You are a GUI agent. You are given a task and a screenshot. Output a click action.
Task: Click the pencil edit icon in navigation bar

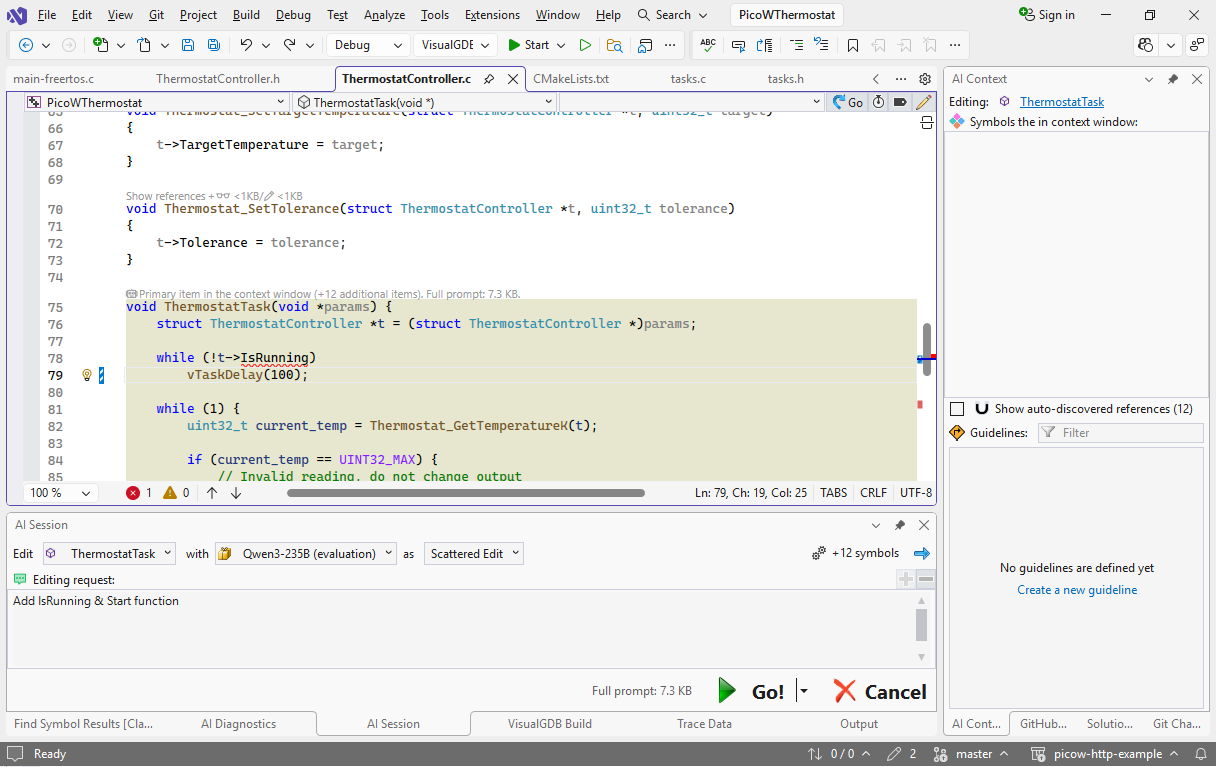(924, 102)
